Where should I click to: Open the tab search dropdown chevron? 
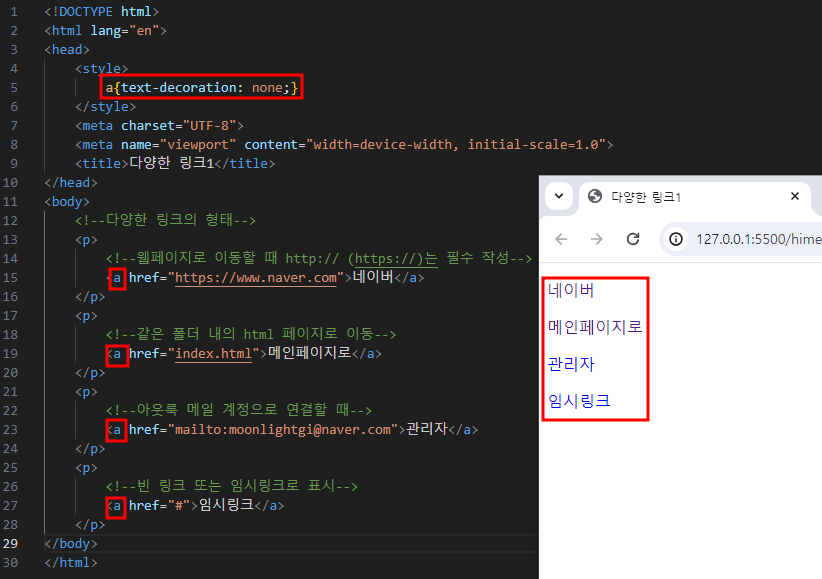click(559, 196)
